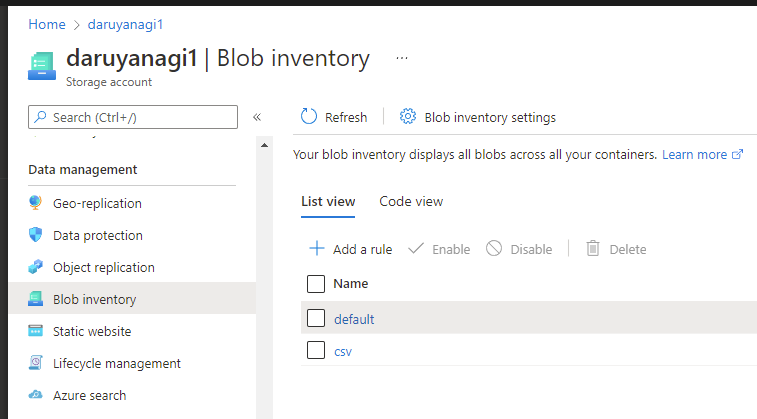Click the Geo-replication globe icon

pos(35,203)
